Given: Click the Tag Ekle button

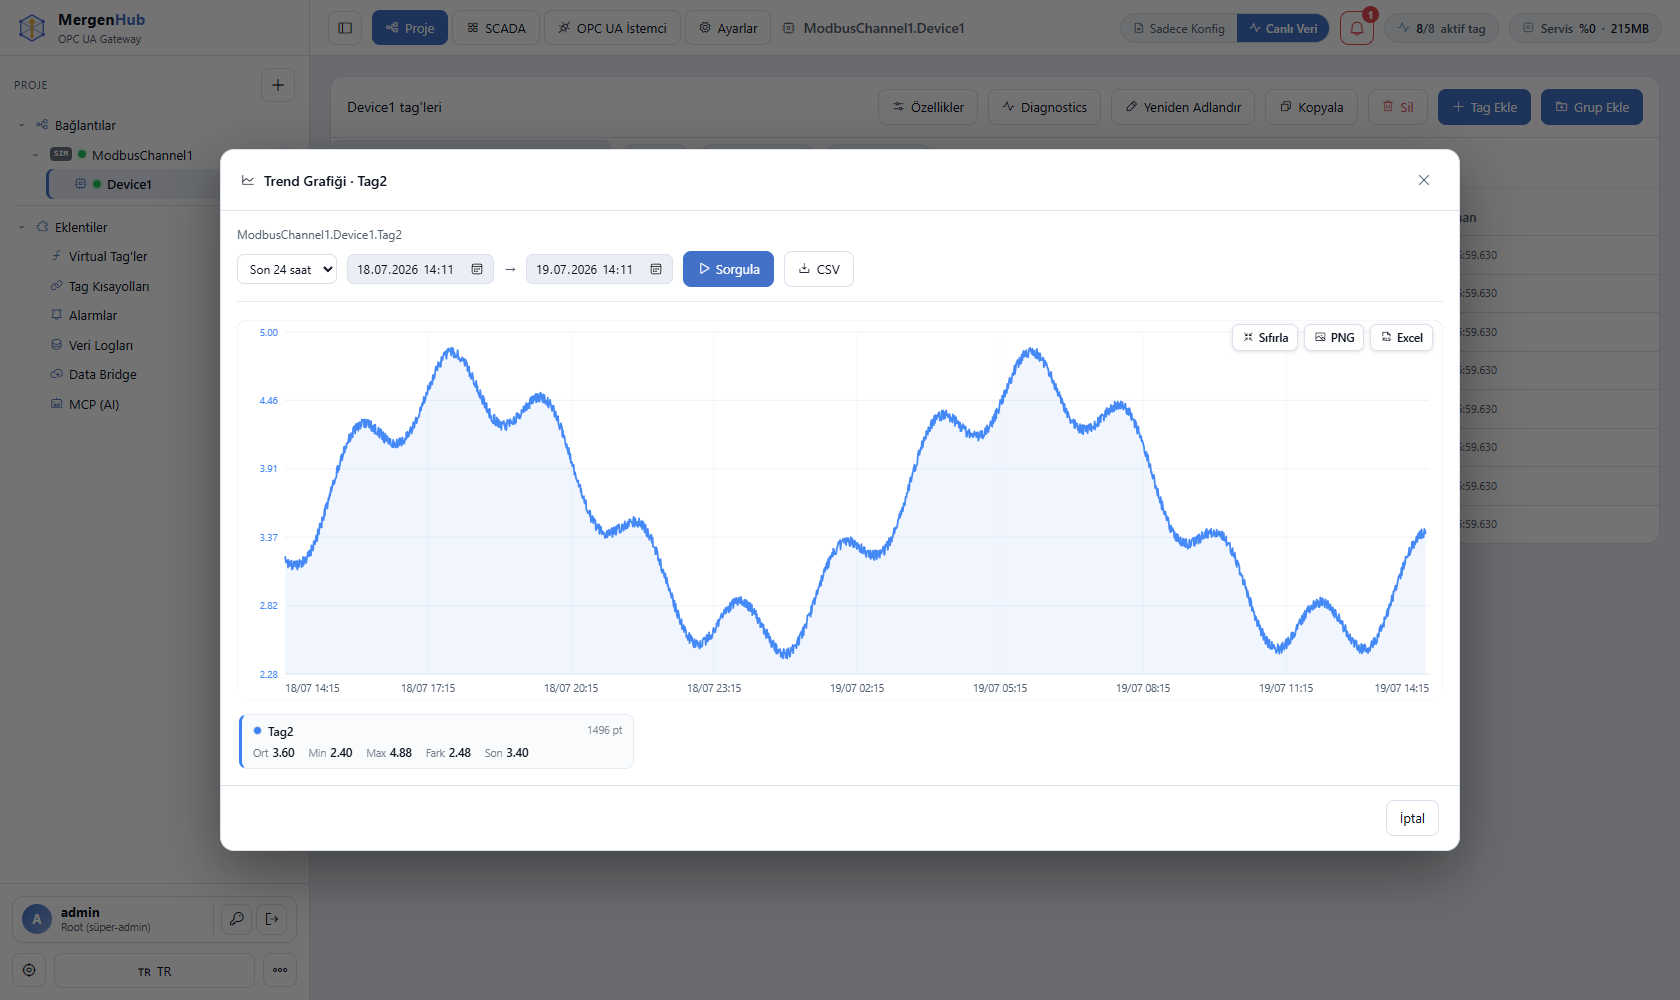Looking at the screenshot, I should (1484, 107).
